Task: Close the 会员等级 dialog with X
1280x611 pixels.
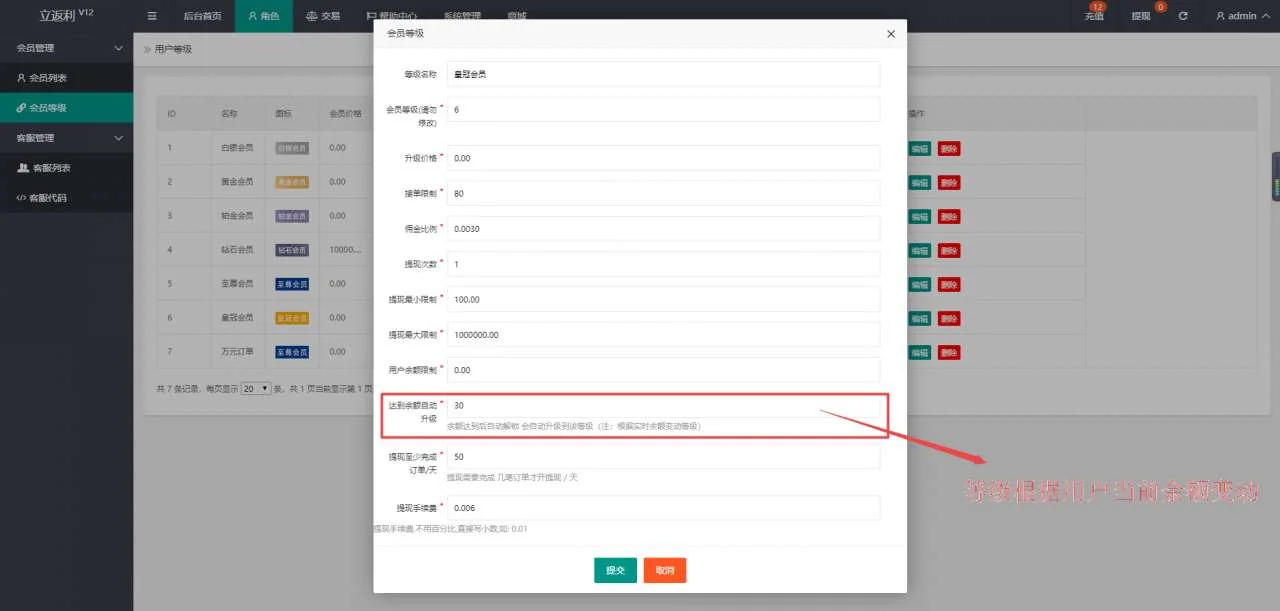Action: coord(891,34)
